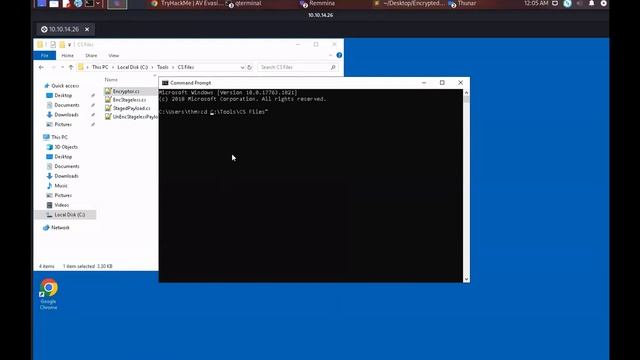The width and height of the screenshot is (640, 360).
Task: Open recent locations dropdown arrow
Action: (x=62, y=67)
